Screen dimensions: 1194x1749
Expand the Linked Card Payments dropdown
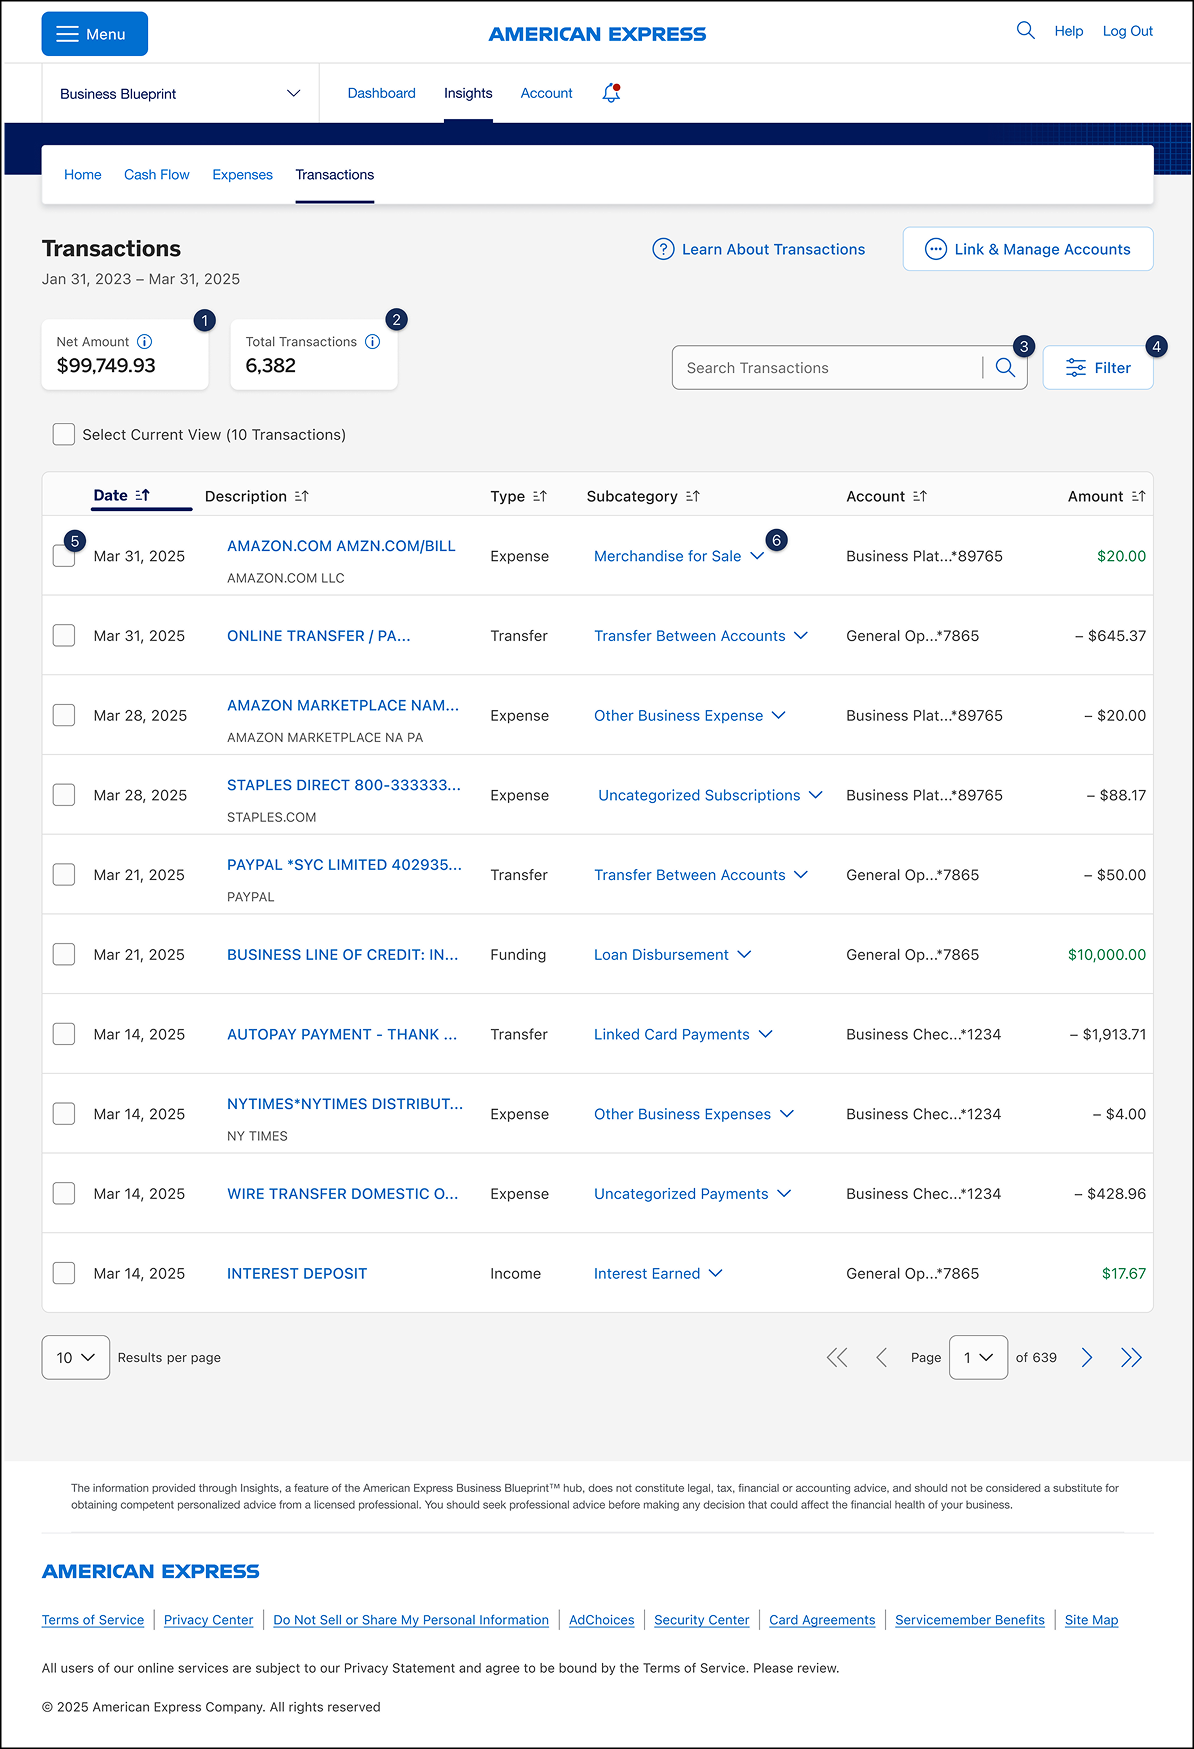[765, 1034]
